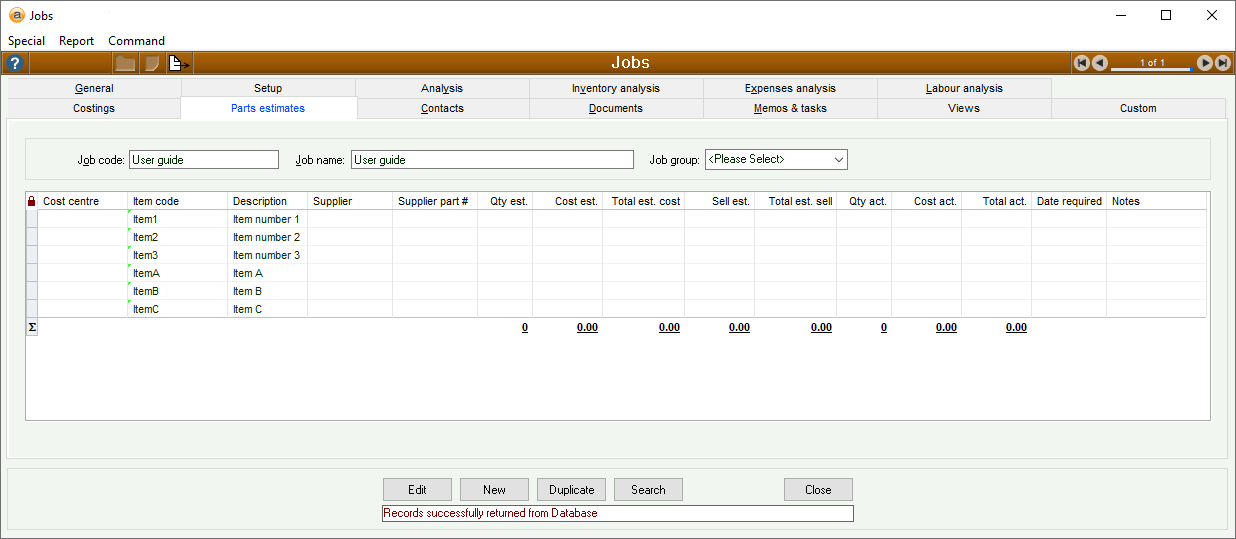Click the red lock icon in grid header
This screenshot has width=1236, height=539.
click(31, 201)
